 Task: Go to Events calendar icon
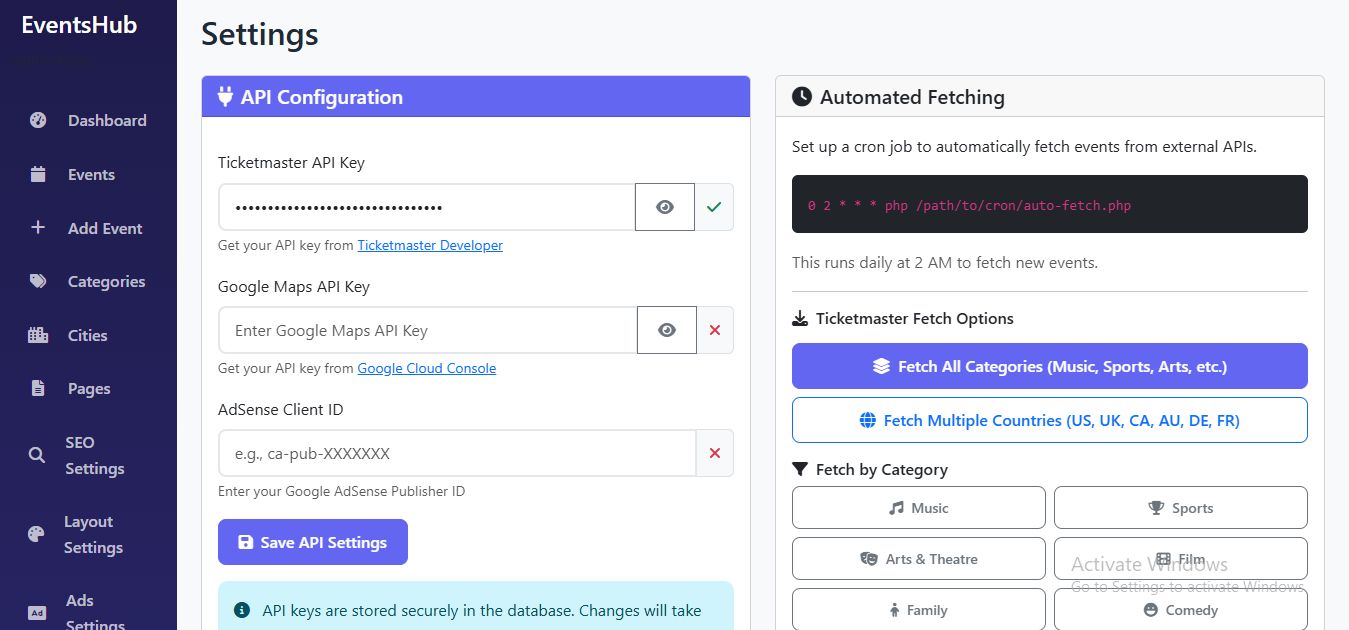tap(38, 175)
